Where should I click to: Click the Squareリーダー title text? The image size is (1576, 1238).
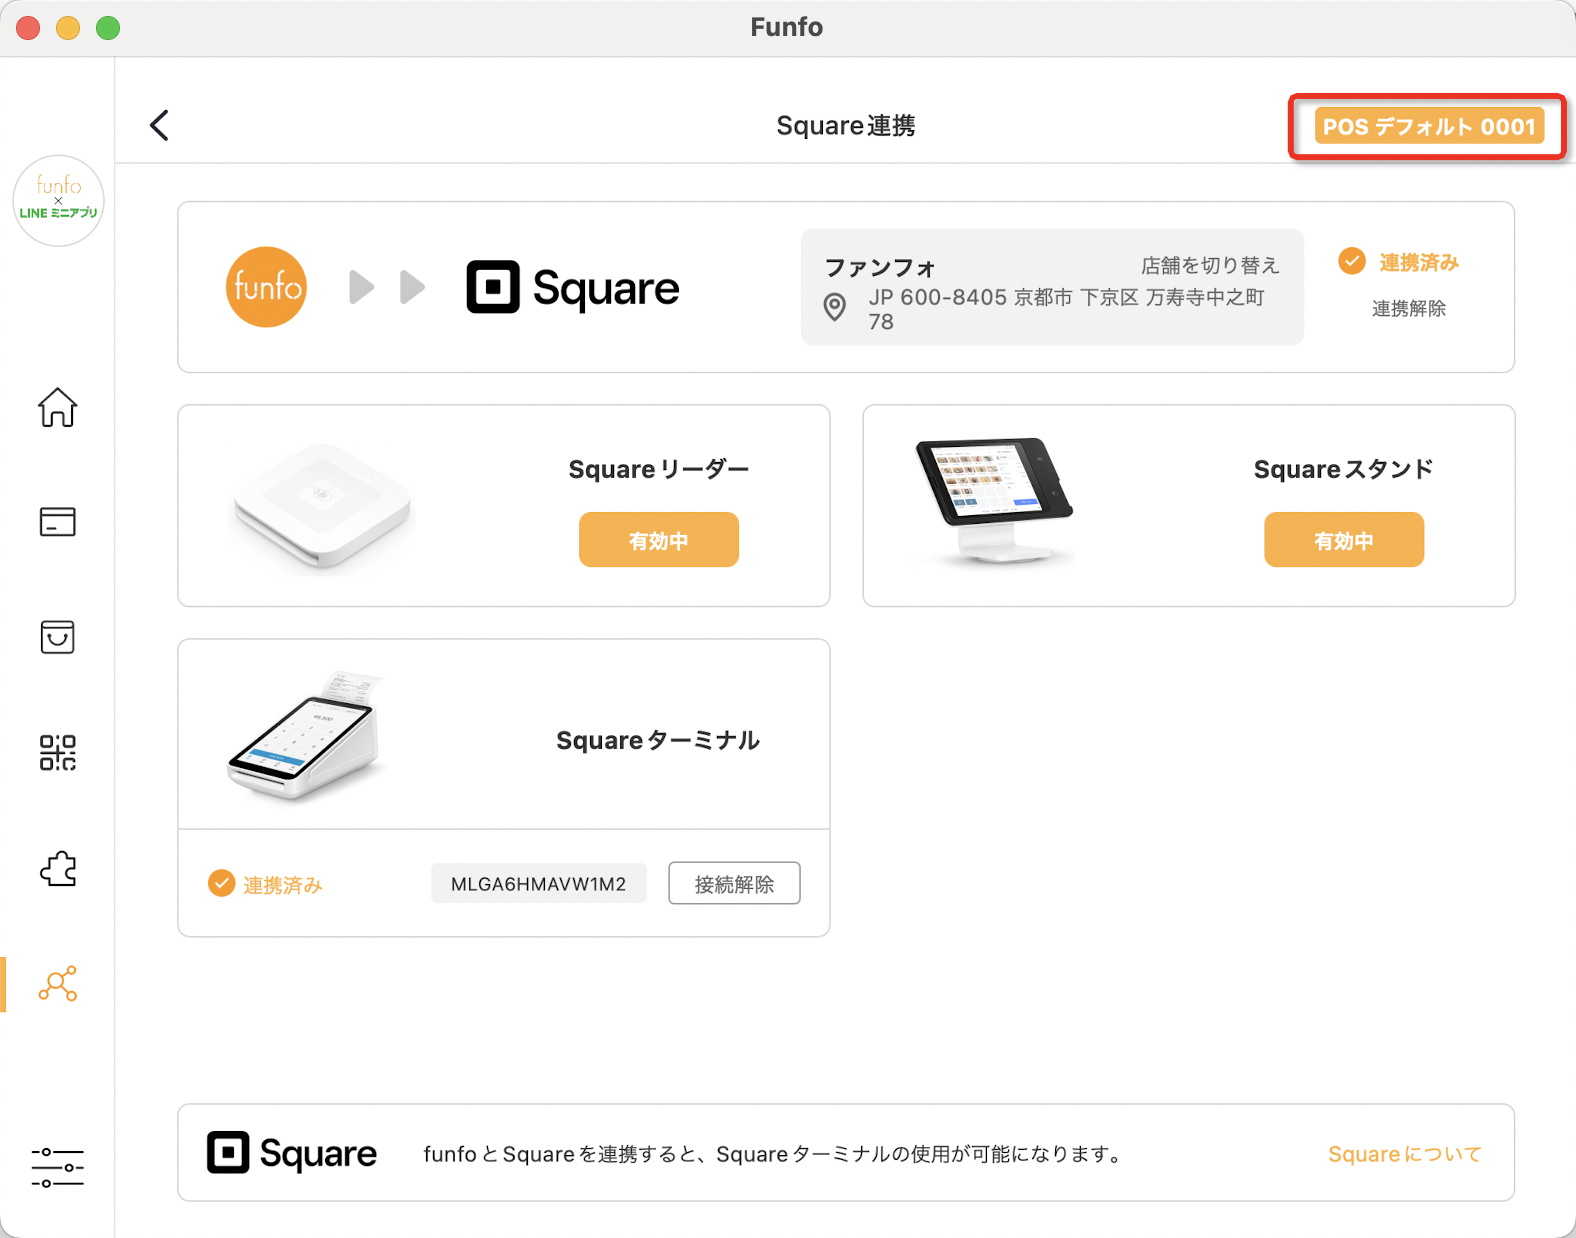pos(658,469)
